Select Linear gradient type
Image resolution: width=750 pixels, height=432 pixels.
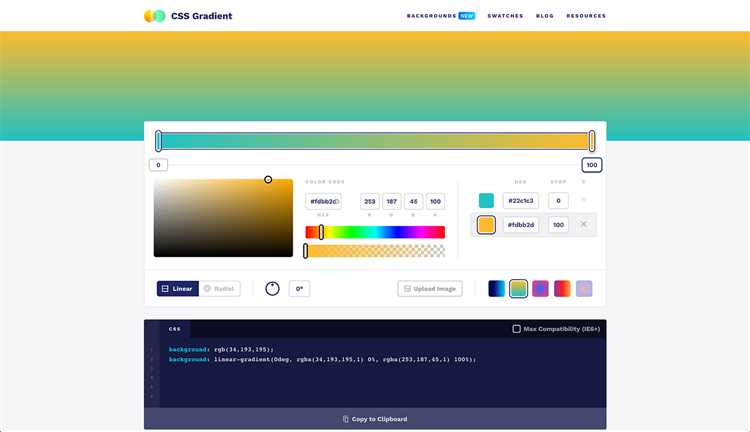(x=177, y=288)
